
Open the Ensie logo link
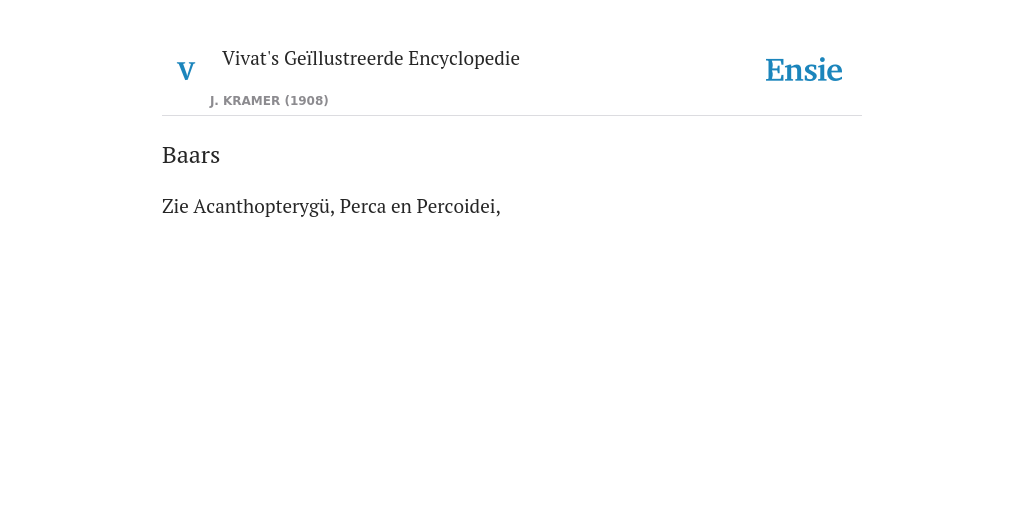tap(804, 70)
